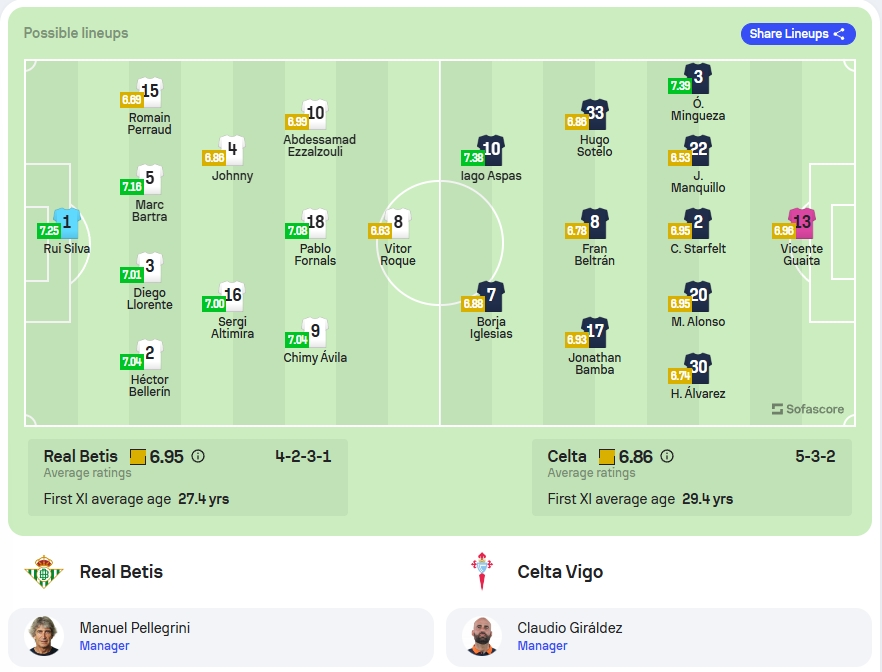The width and height of the screenshot is (882, 672).
Task: Click Iago Aspas number 10 jersey
Action: pos(490,150)
